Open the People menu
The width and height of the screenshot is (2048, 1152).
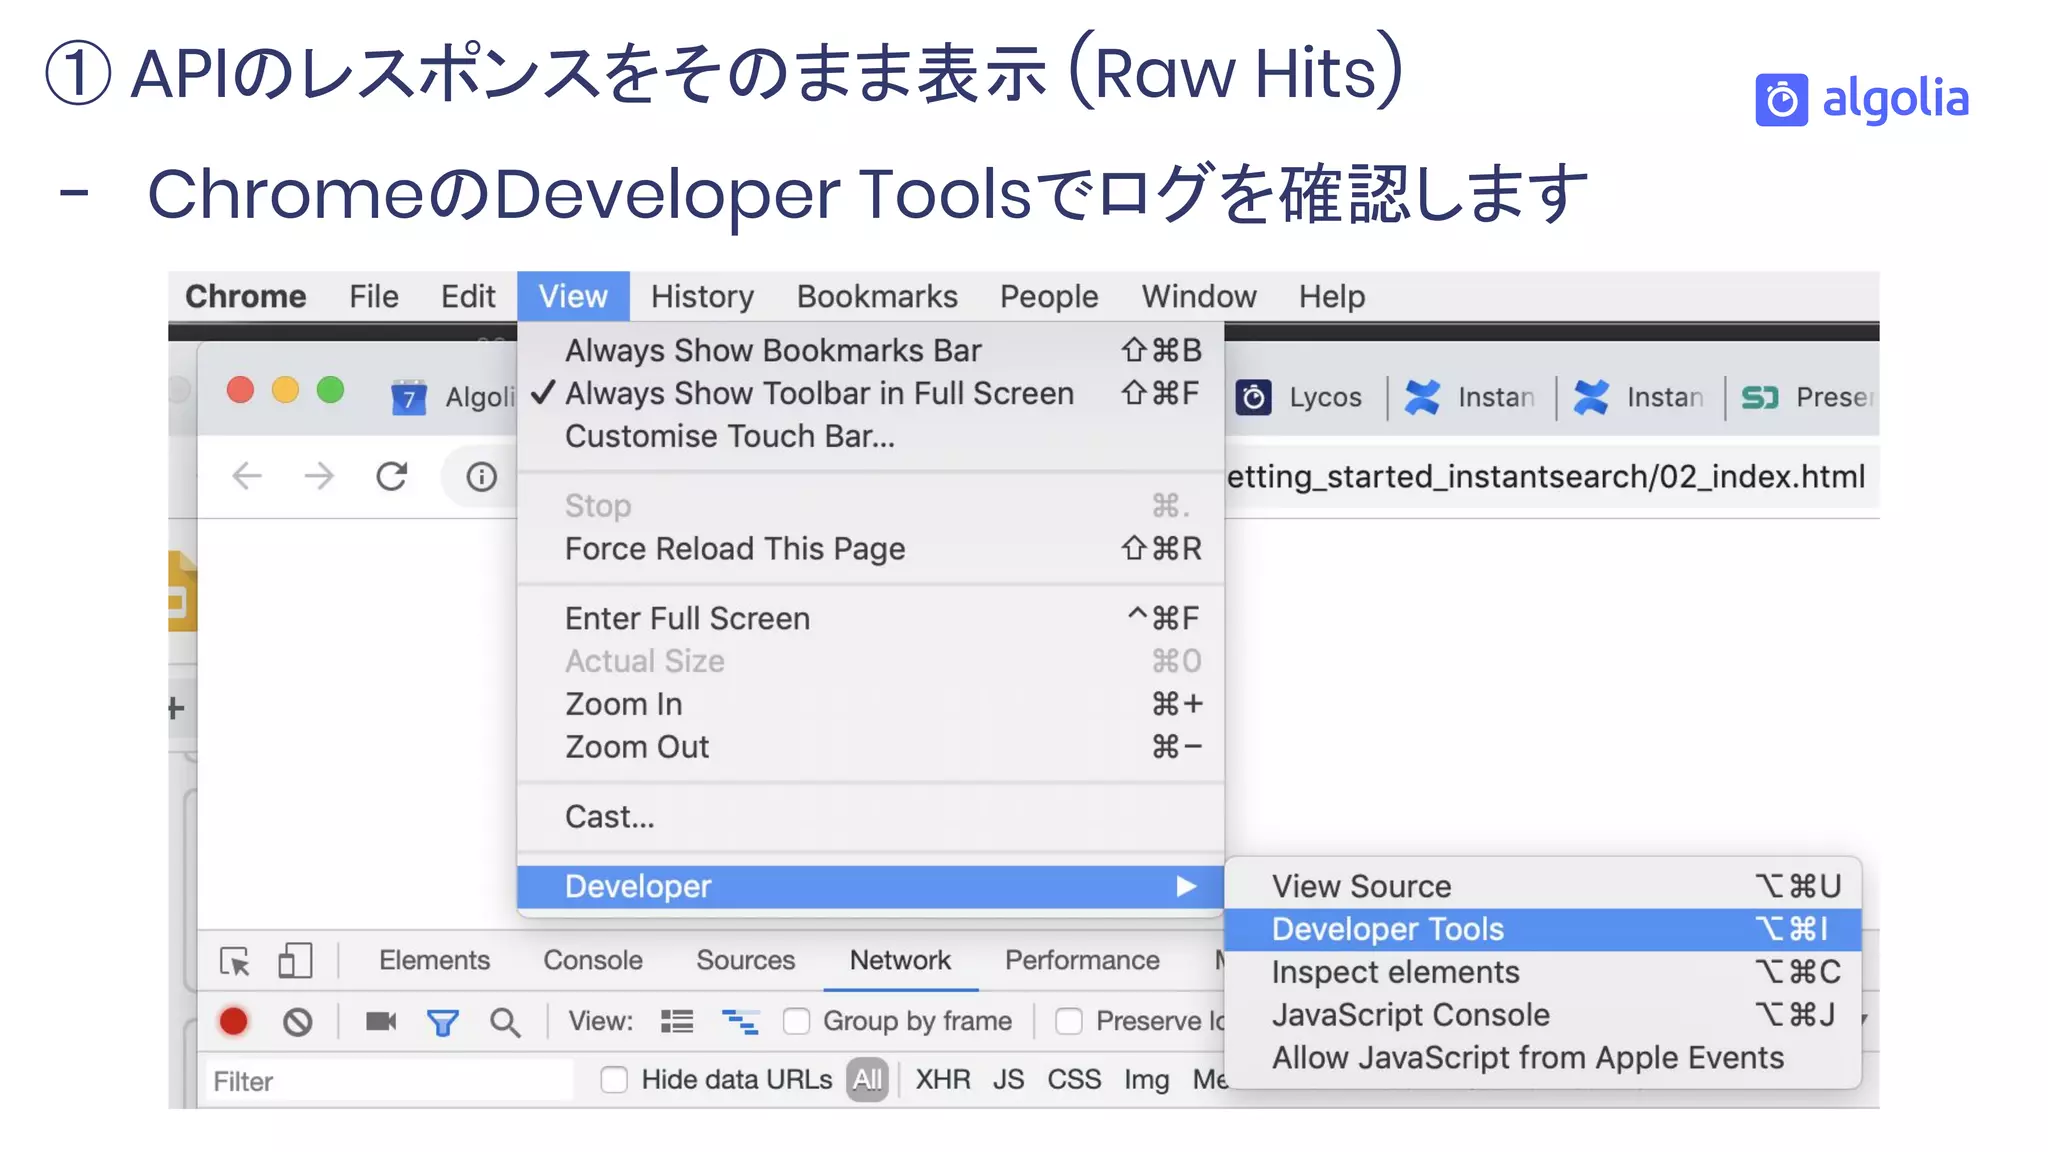(x=1049, y=297)
